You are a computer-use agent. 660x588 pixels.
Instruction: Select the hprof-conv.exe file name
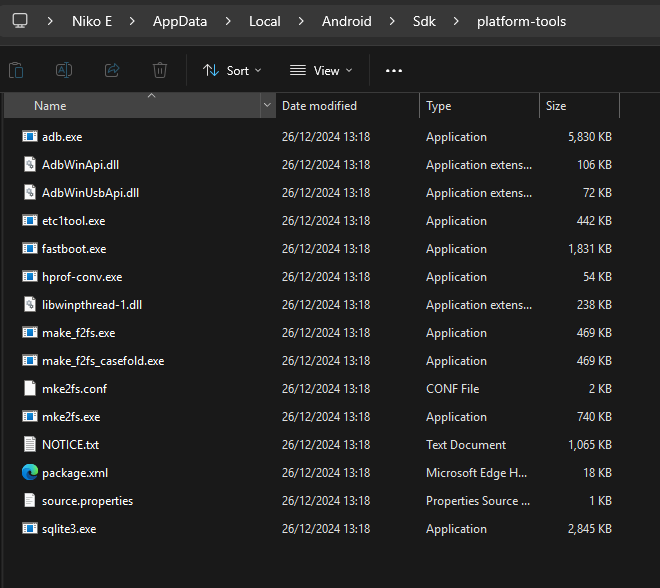click(82, 277)
